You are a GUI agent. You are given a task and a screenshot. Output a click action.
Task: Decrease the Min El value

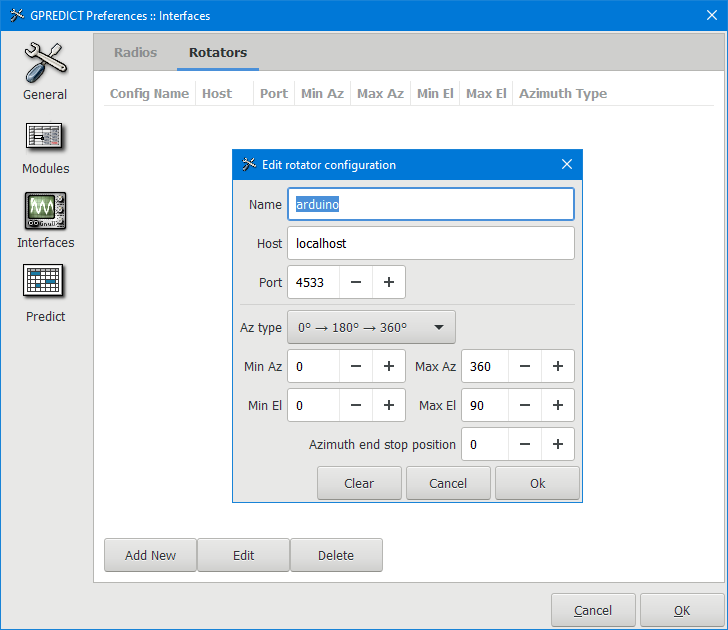click(x=356, y=405)
